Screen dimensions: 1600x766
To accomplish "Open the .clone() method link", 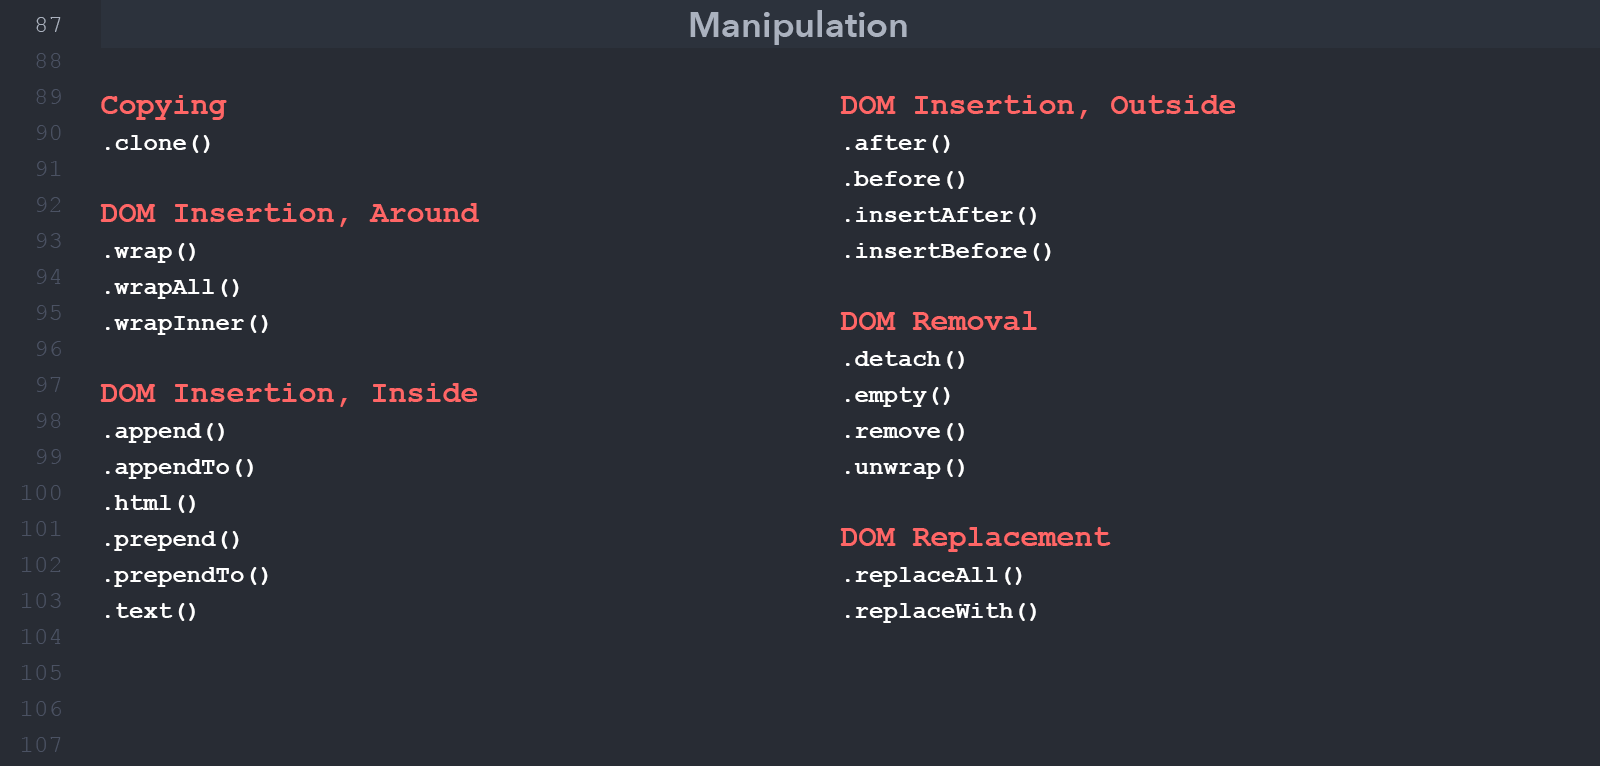I will point(157,143).
